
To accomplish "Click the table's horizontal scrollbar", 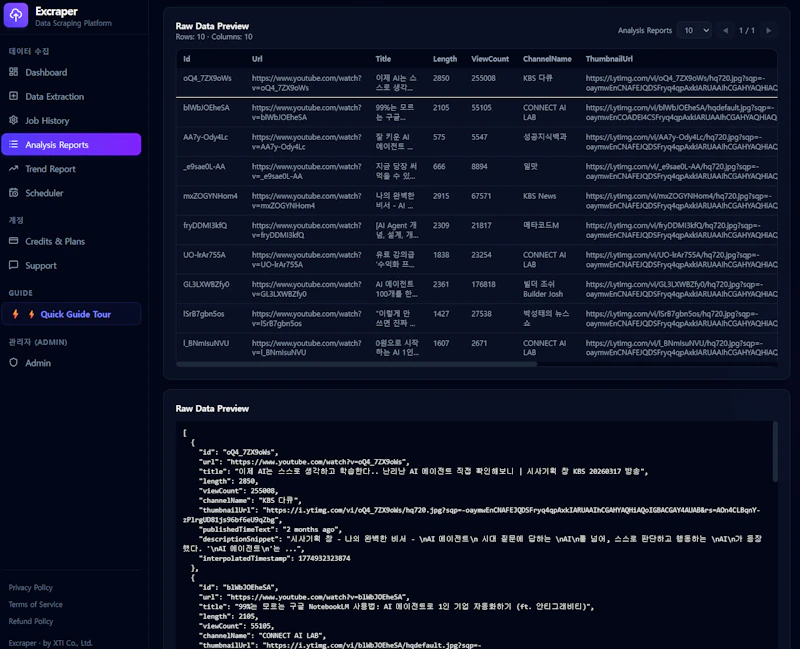I will 356,364.
